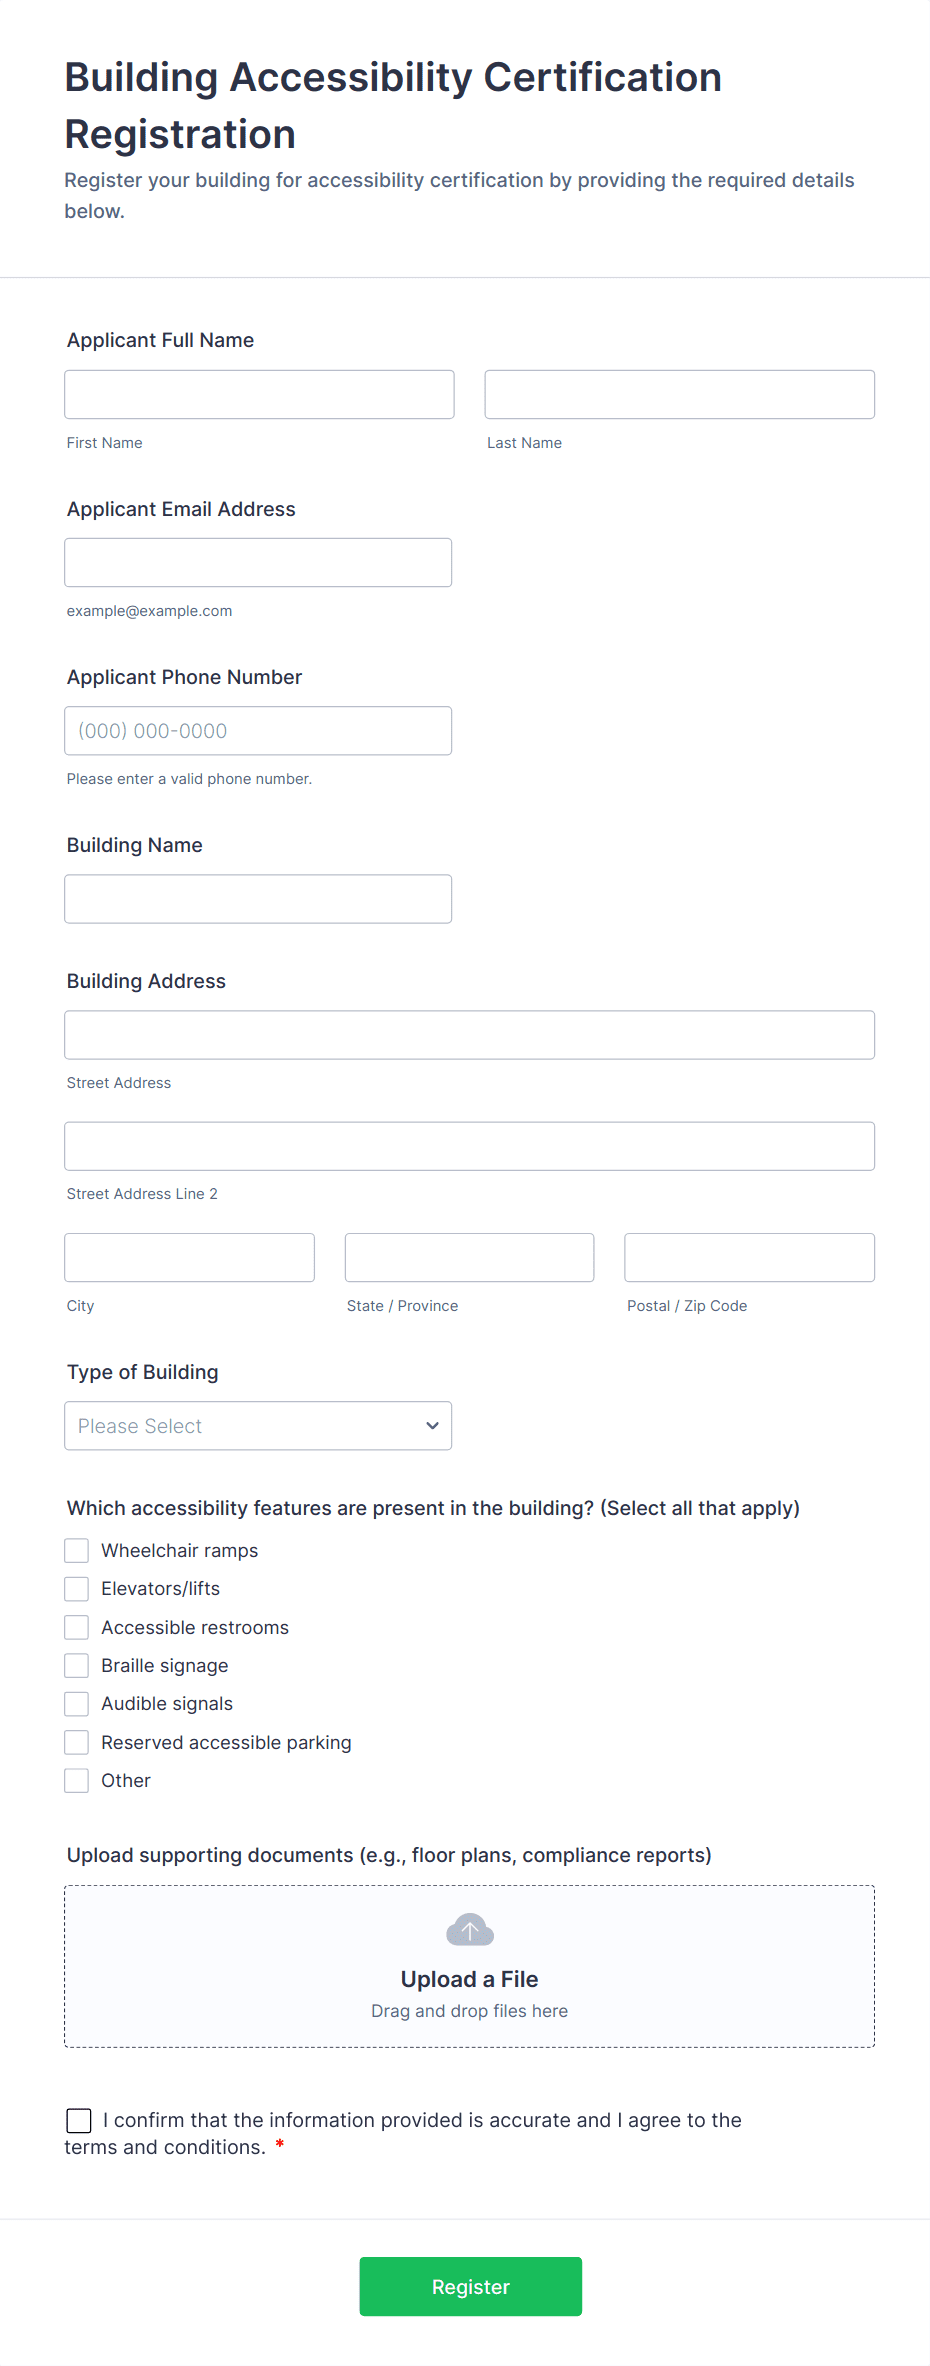930x2366 pixels.
Task: Check the Audible signals option
Action: tap(76, 1703)
